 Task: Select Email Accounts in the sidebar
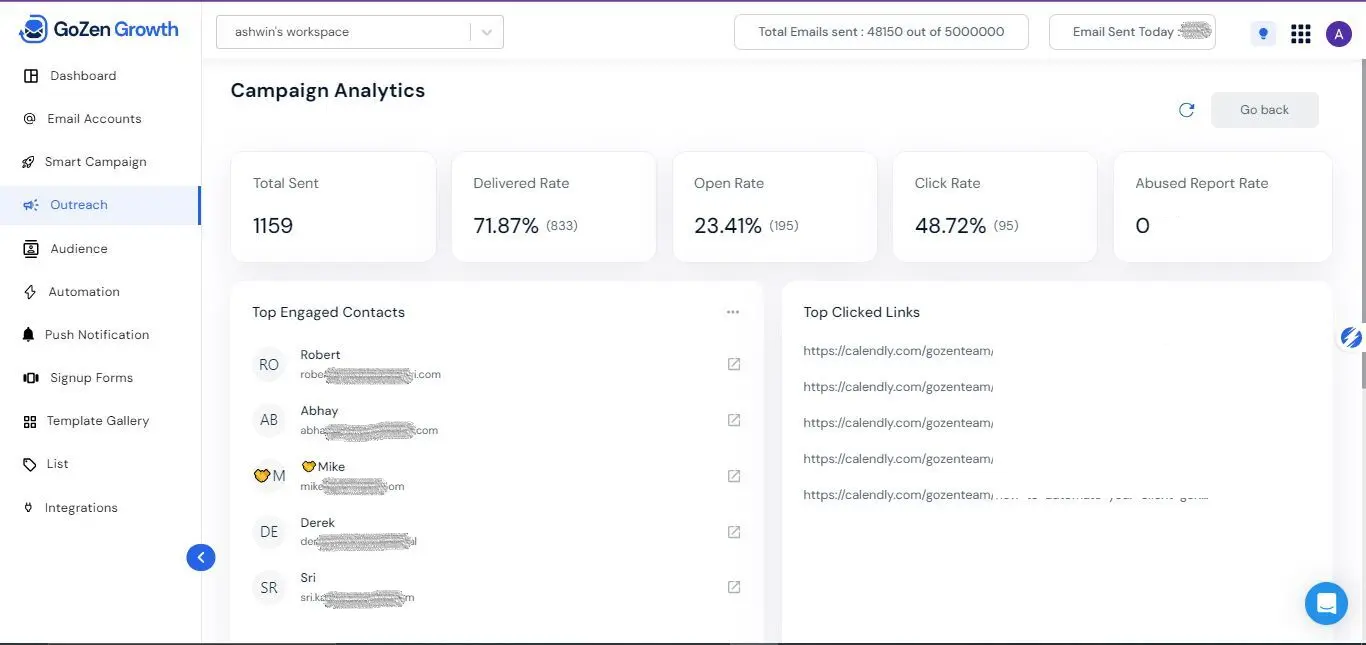[95, 118]
